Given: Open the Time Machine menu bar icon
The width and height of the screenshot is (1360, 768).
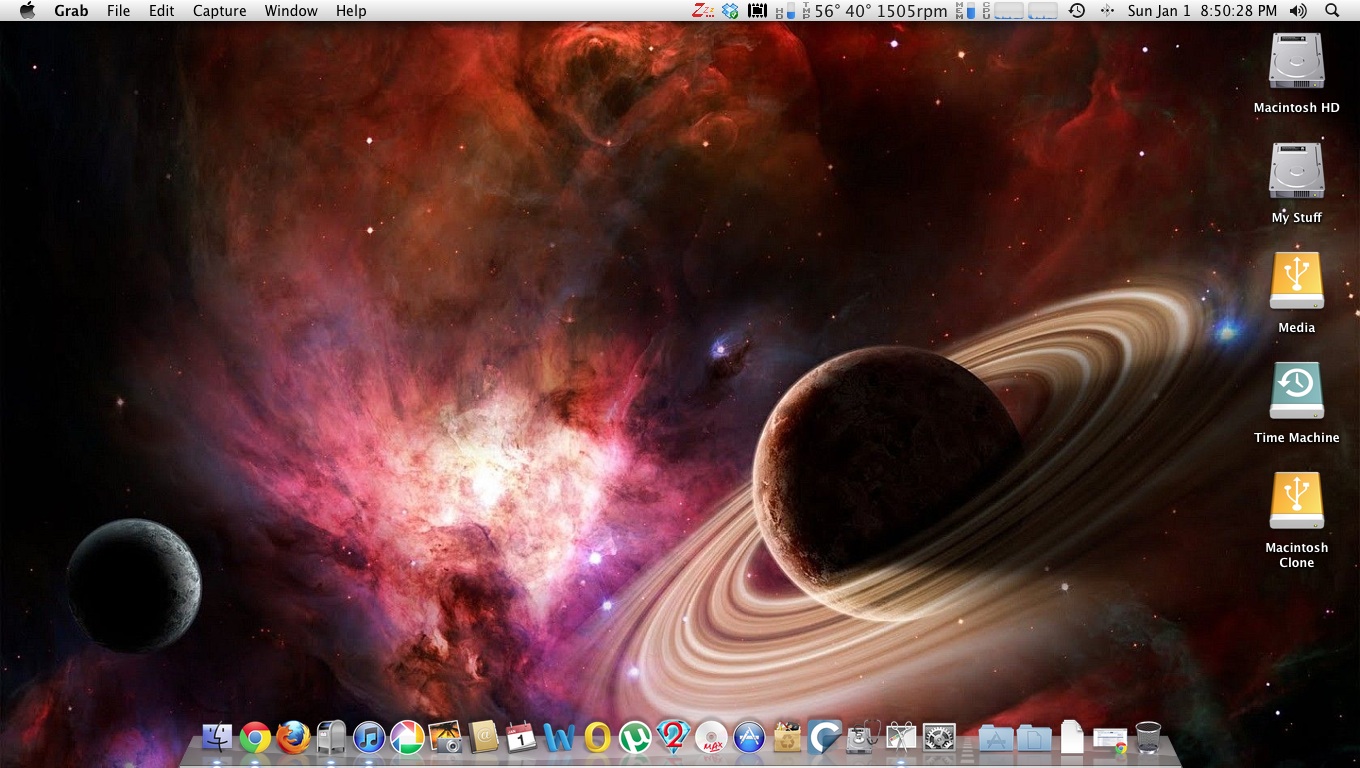Looking at the screenshot, I should tap(1077, 11).
